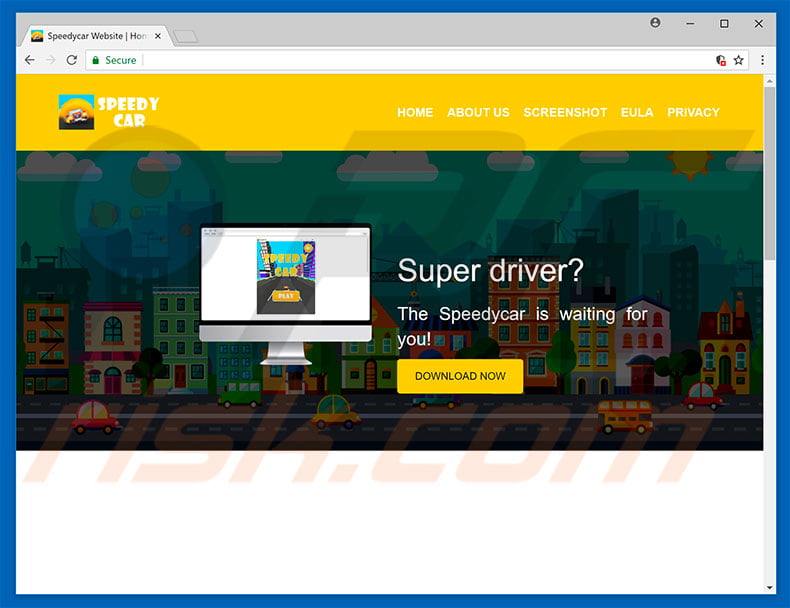This screenshot has height=608, width=790.
Task: Open the HOME menu link
Action: coord(415,112)
